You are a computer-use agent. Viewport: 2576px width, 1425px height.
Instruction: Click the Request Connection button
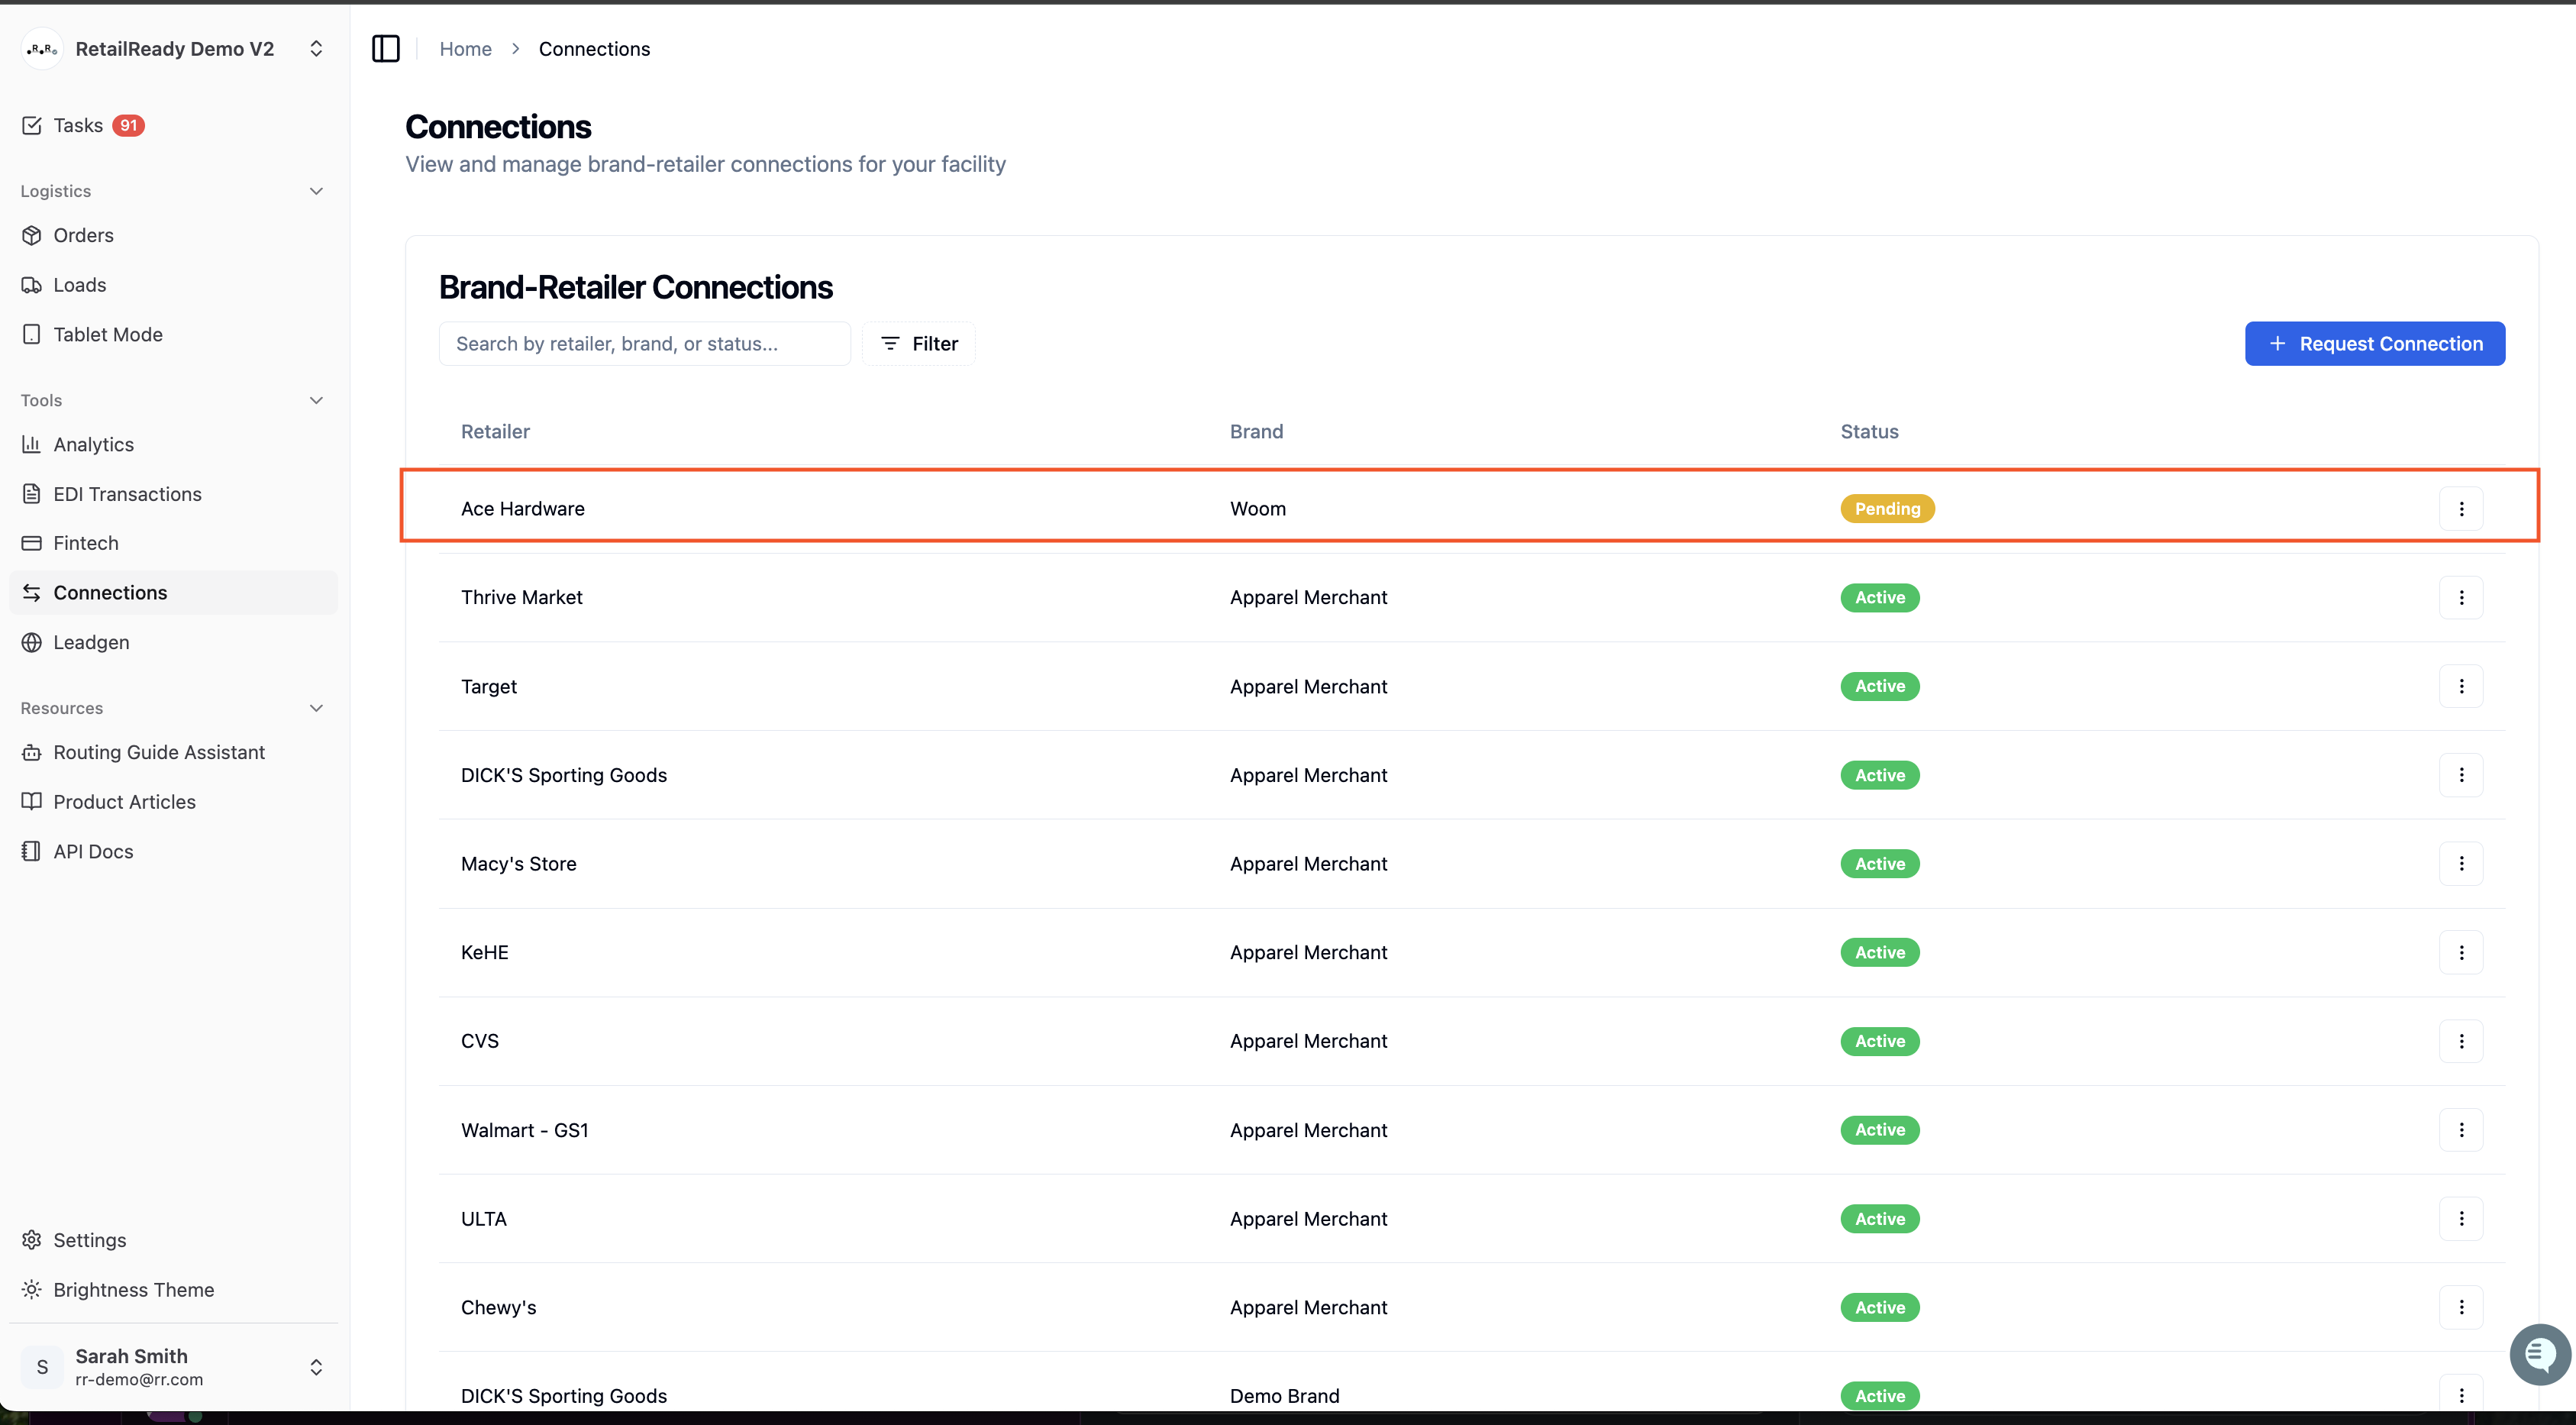2374,344
